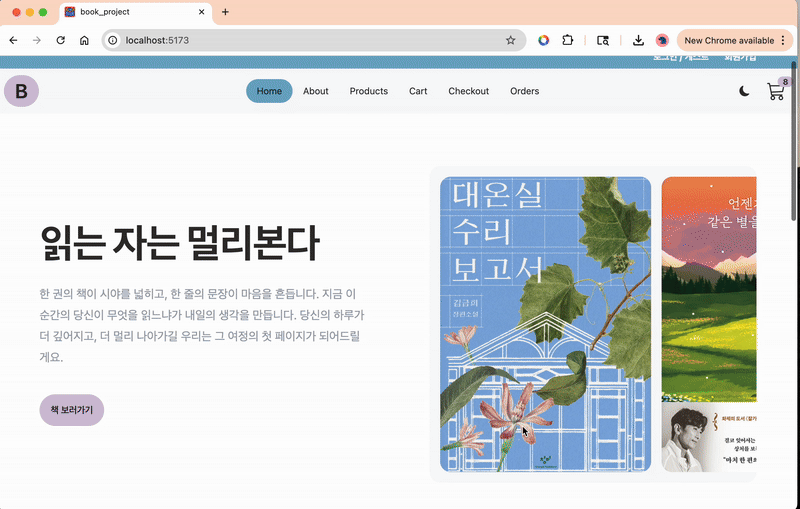This screenshot has width=800, height=509.
Task: Click the browser home icon
Action: [84, 40]
